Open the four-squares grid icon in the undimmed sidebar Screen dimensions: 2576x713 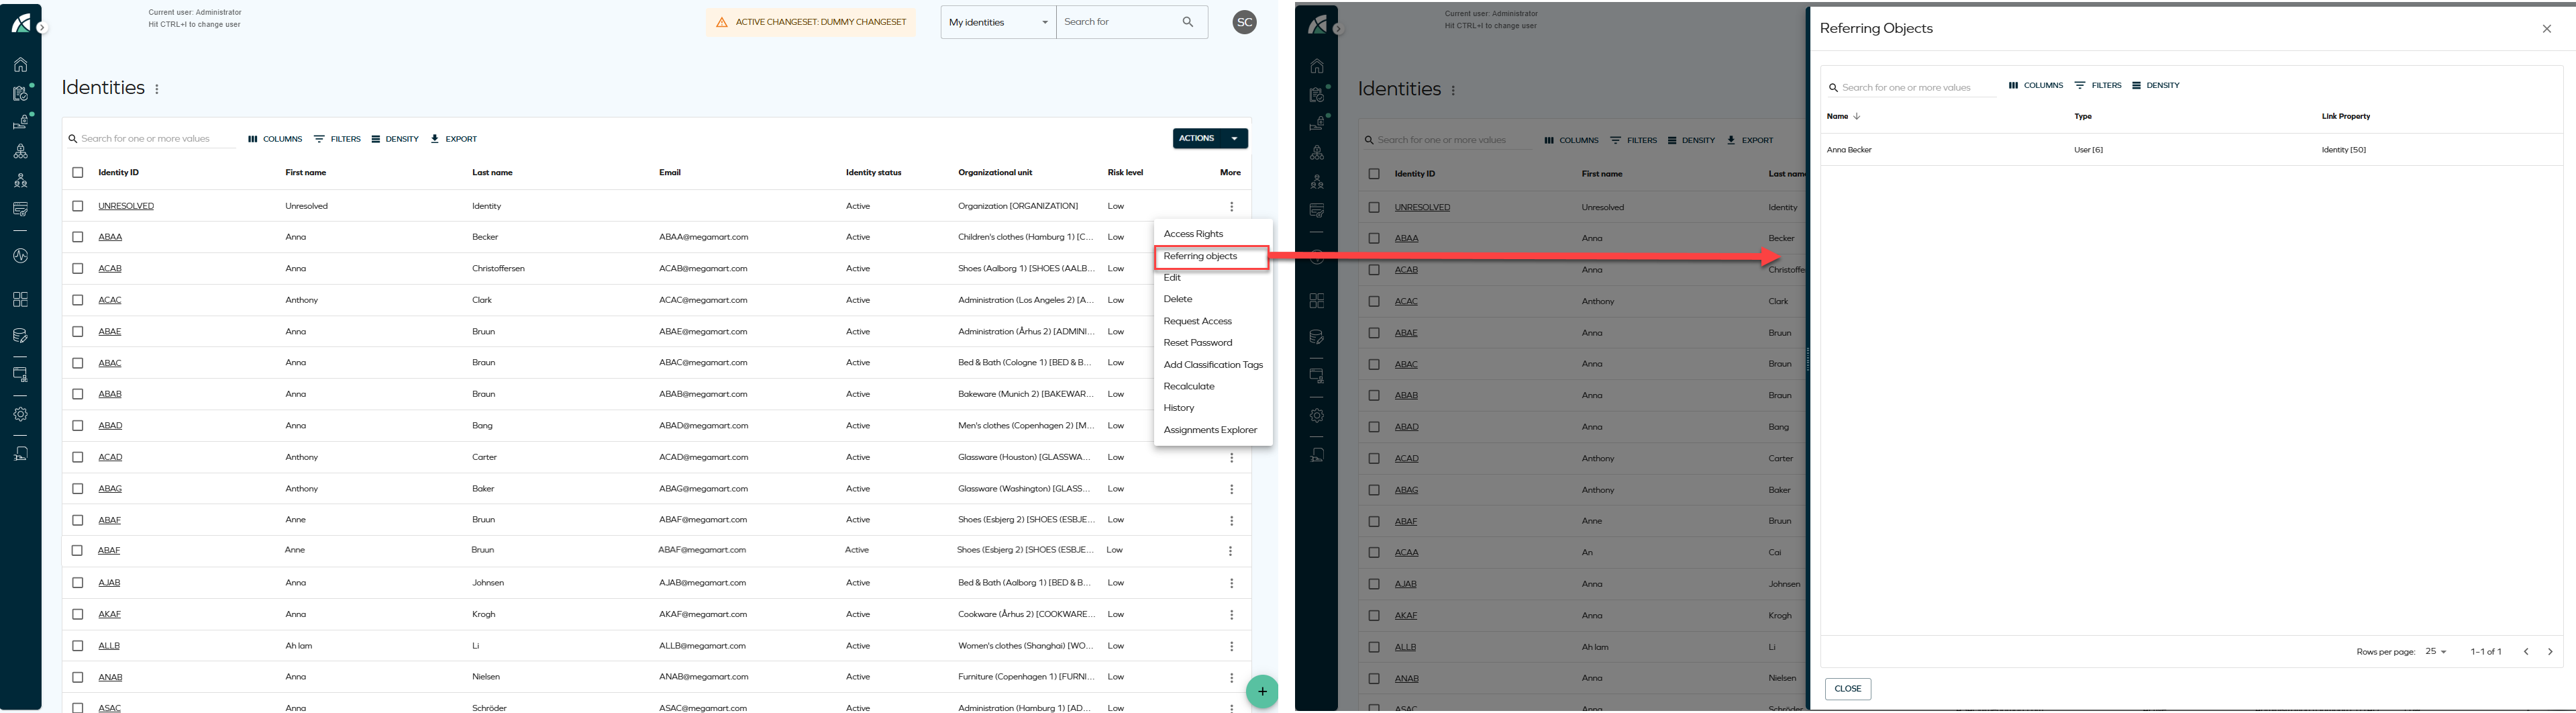(x=20, y=299)
